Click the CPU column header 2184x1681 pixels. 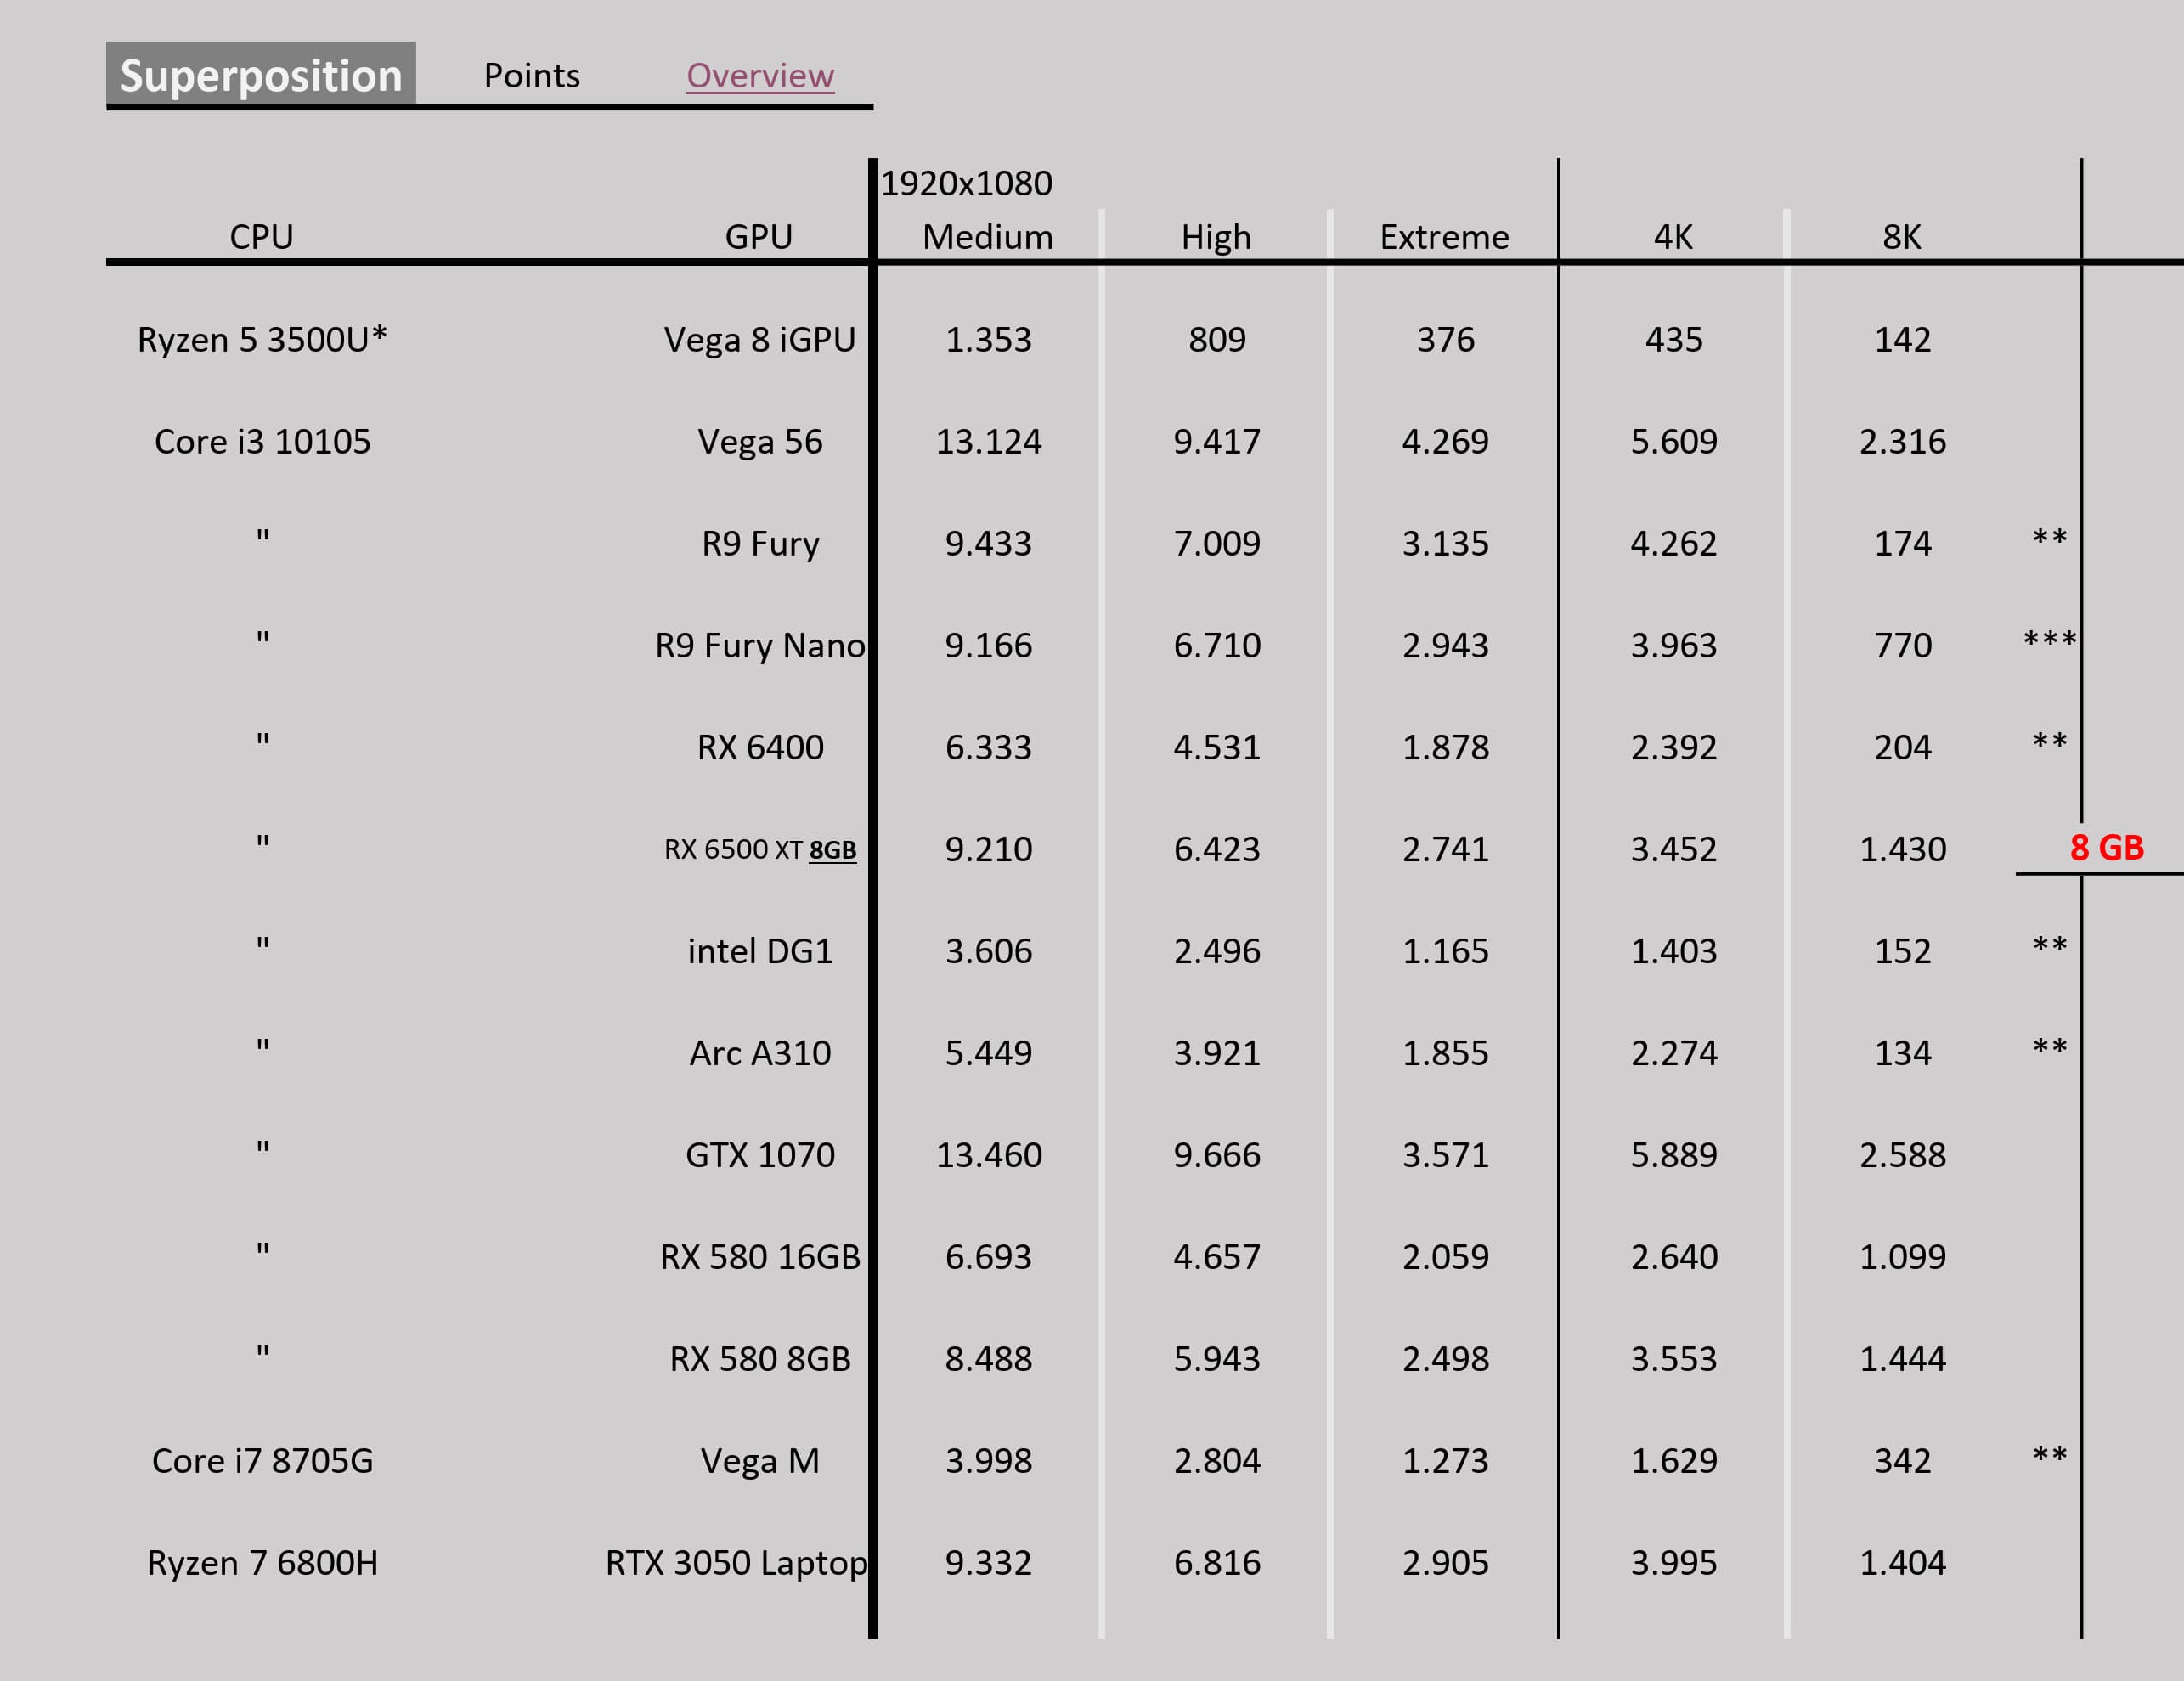click(x=262, y=237)
